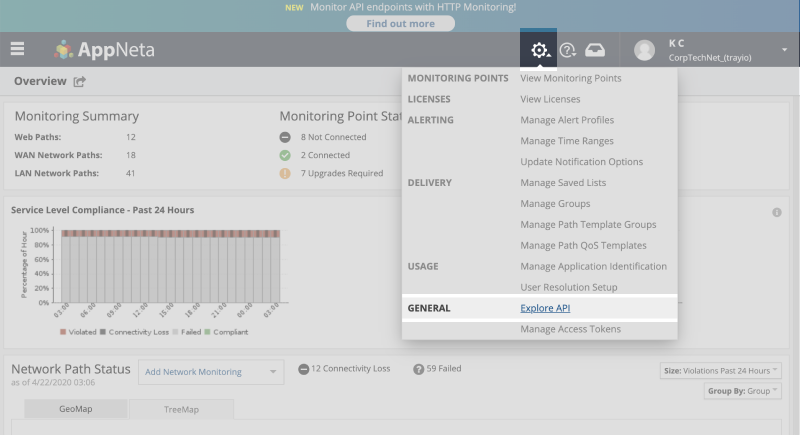The width and height of the screenshot is (800, 435).
Task: Click the user avatar icon
Action: pos(645,50)
